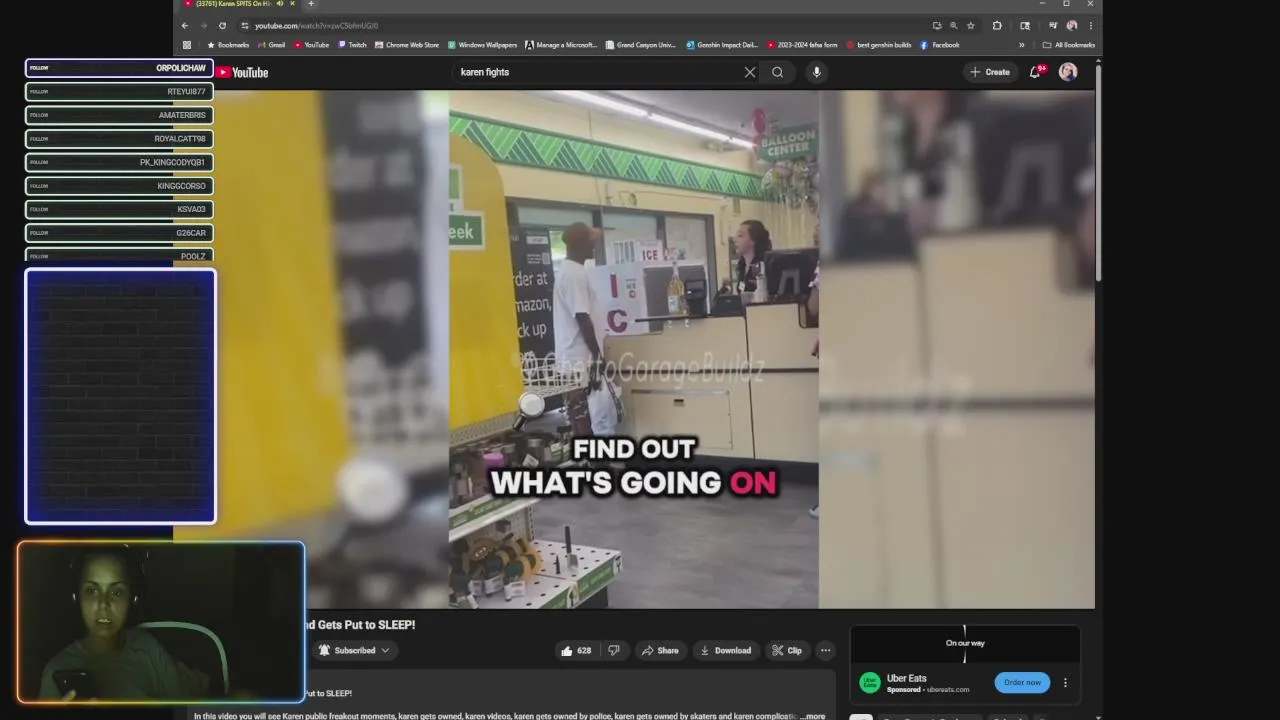Viewport: 1280px width, 720px height.
Task: Open more actions menu beside Clip
Action: 825,650
